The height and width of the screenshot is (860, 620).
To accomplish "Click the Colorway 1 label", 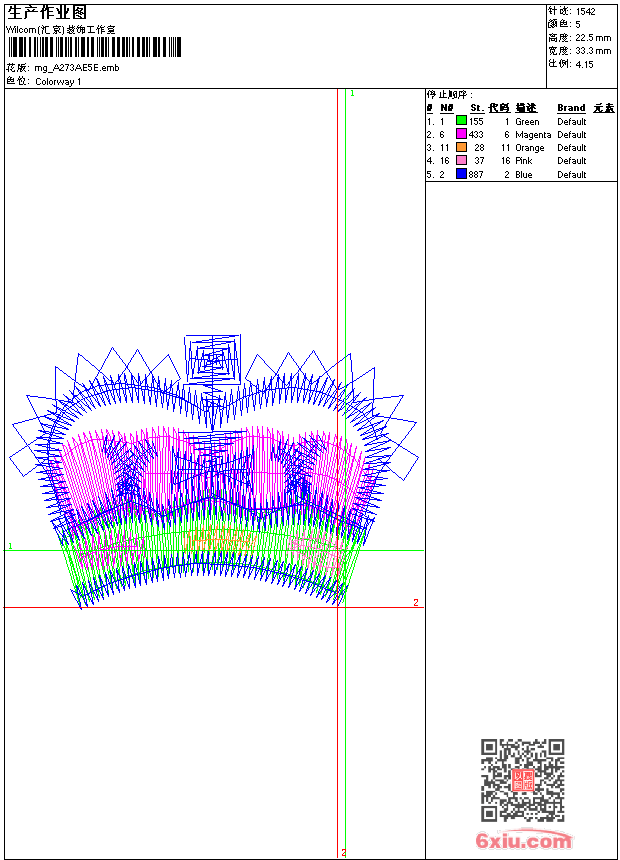I will coord(58,81).
